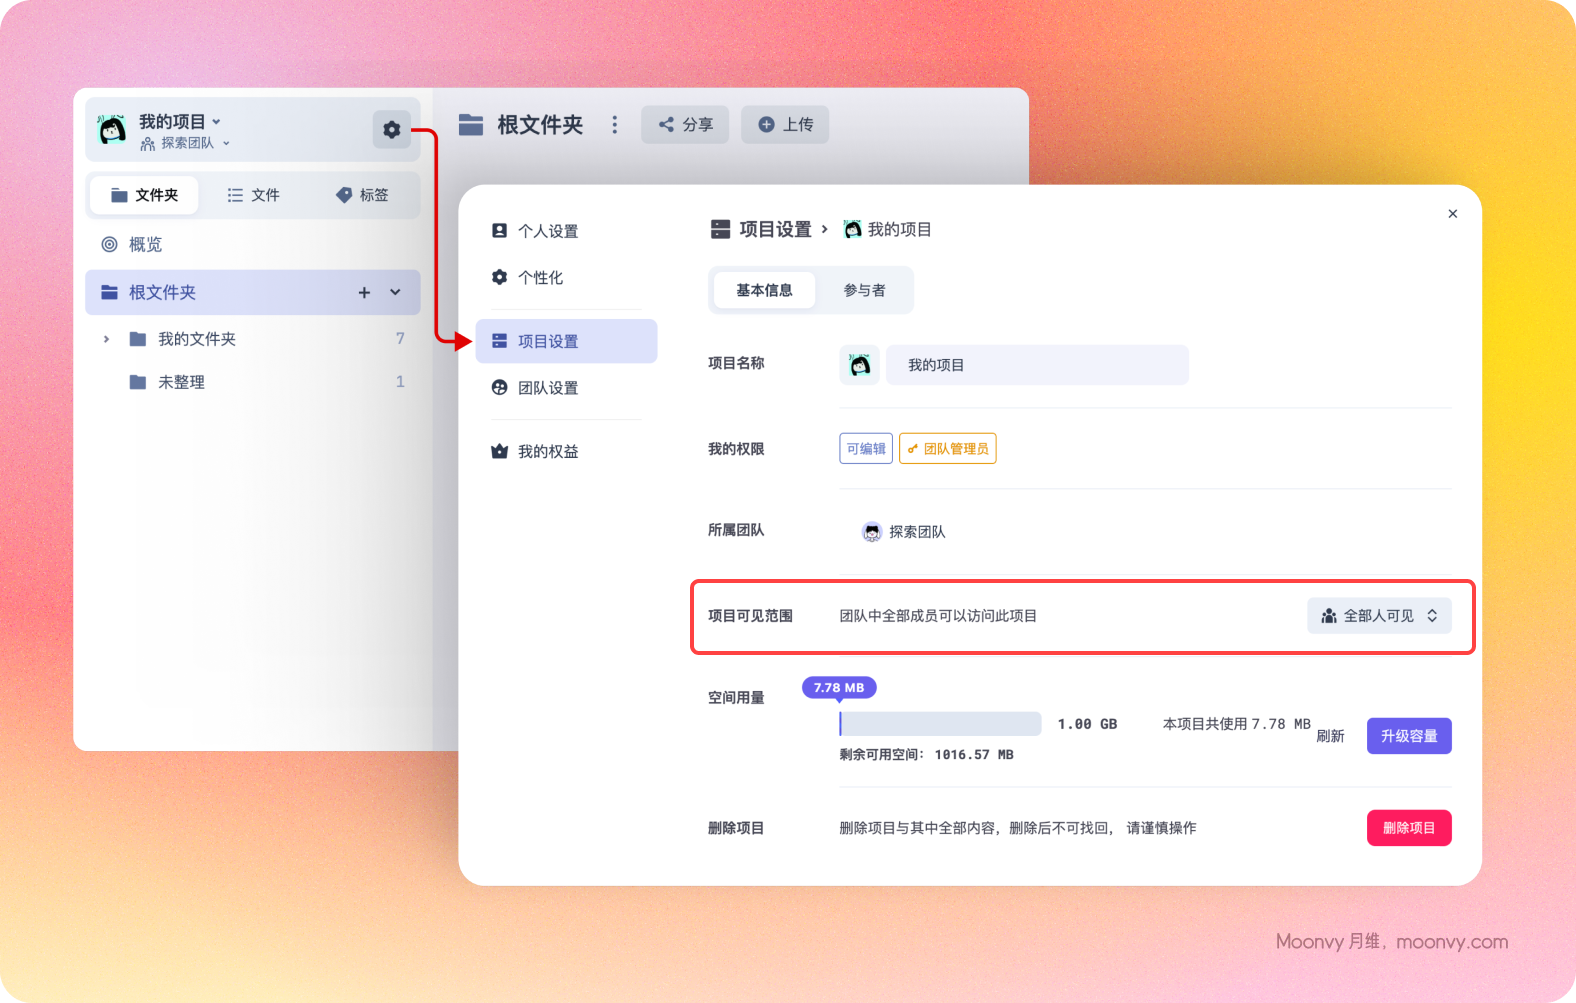Switch to the 文件 view tab
Viewport: 1576px width, 1003px height.
click(254, 195)
